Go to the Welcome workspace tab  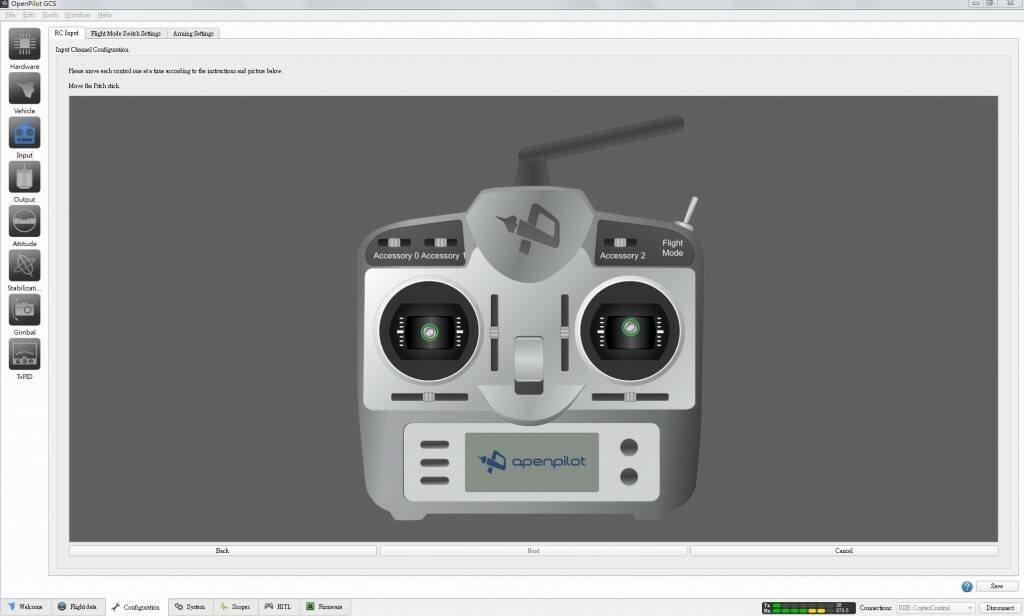point(25,607)
